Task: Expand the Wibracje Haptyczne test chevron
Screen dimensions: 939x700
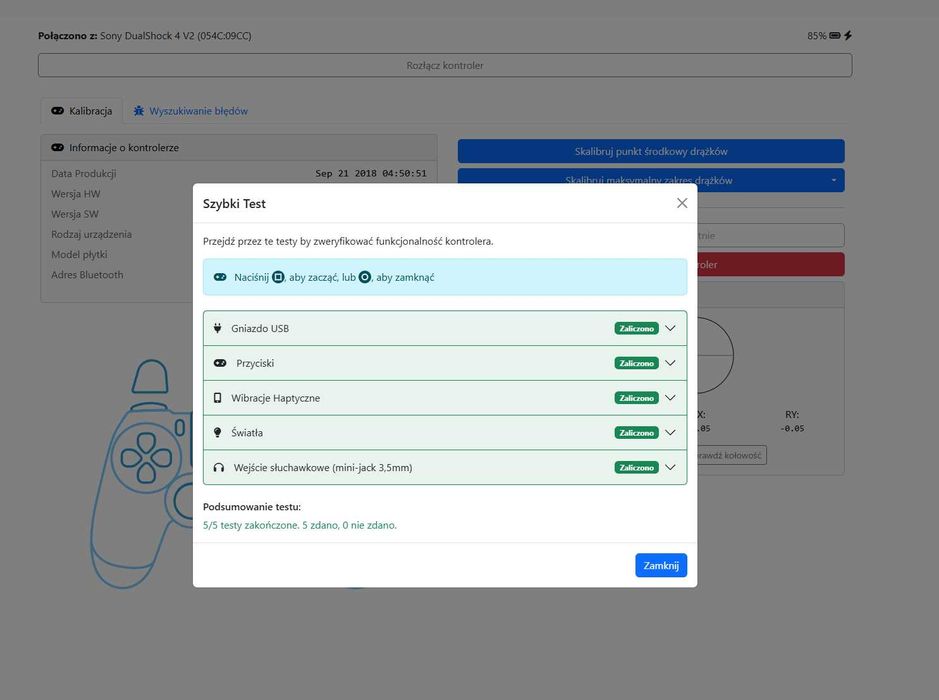Action: (x=670, y=398)
